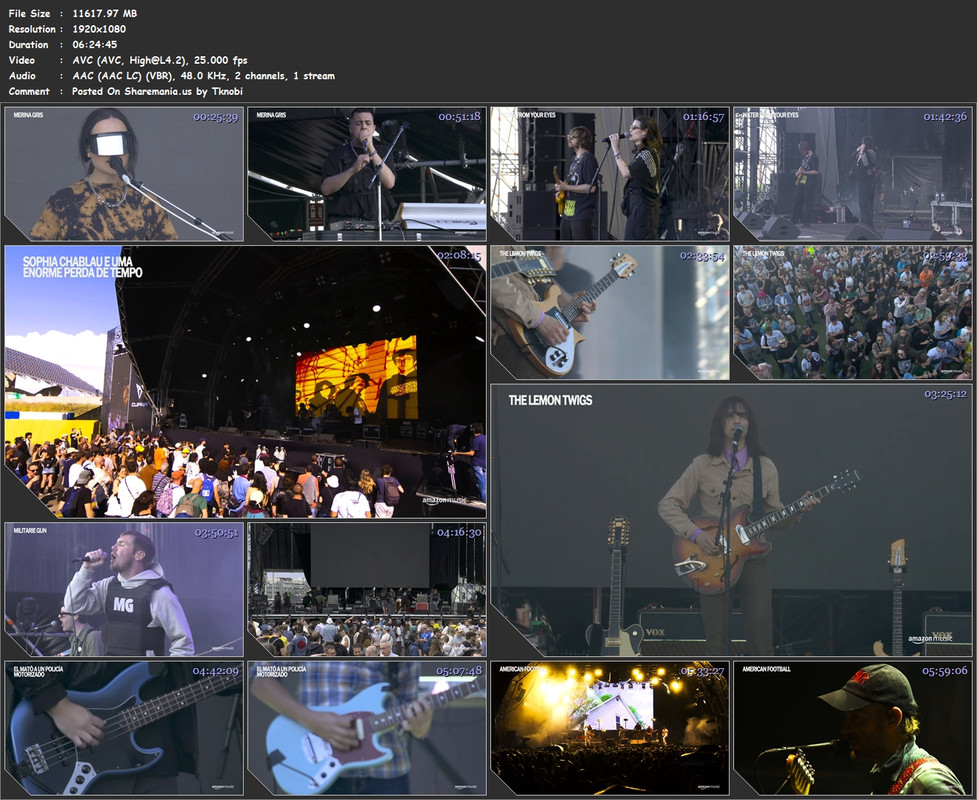Viewport: 977px width, 800px height.
Task: Click 'THE LEMON TWIGS' caption on large thumbnail
Action: coord(550,400)
